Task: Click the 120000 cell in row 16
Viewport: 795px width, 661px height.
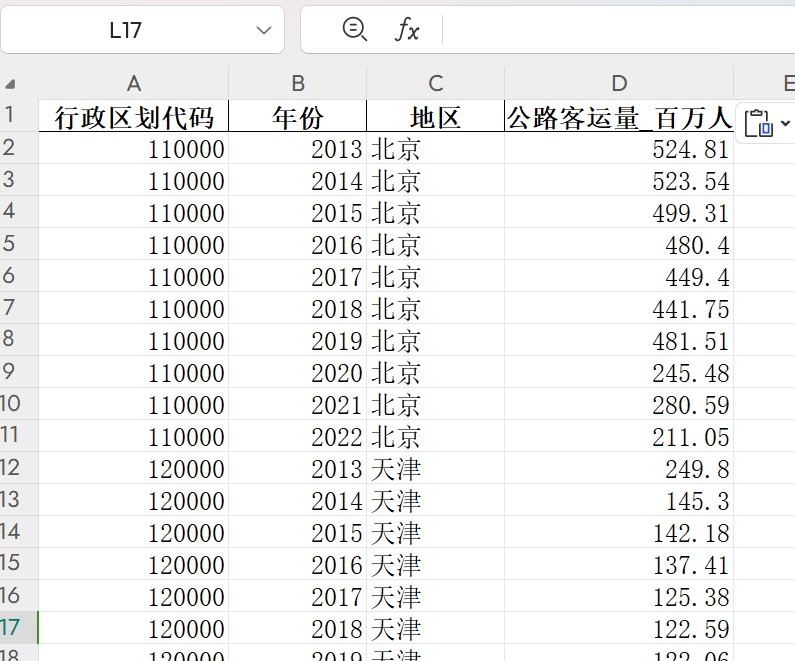Action: point(134,596)
